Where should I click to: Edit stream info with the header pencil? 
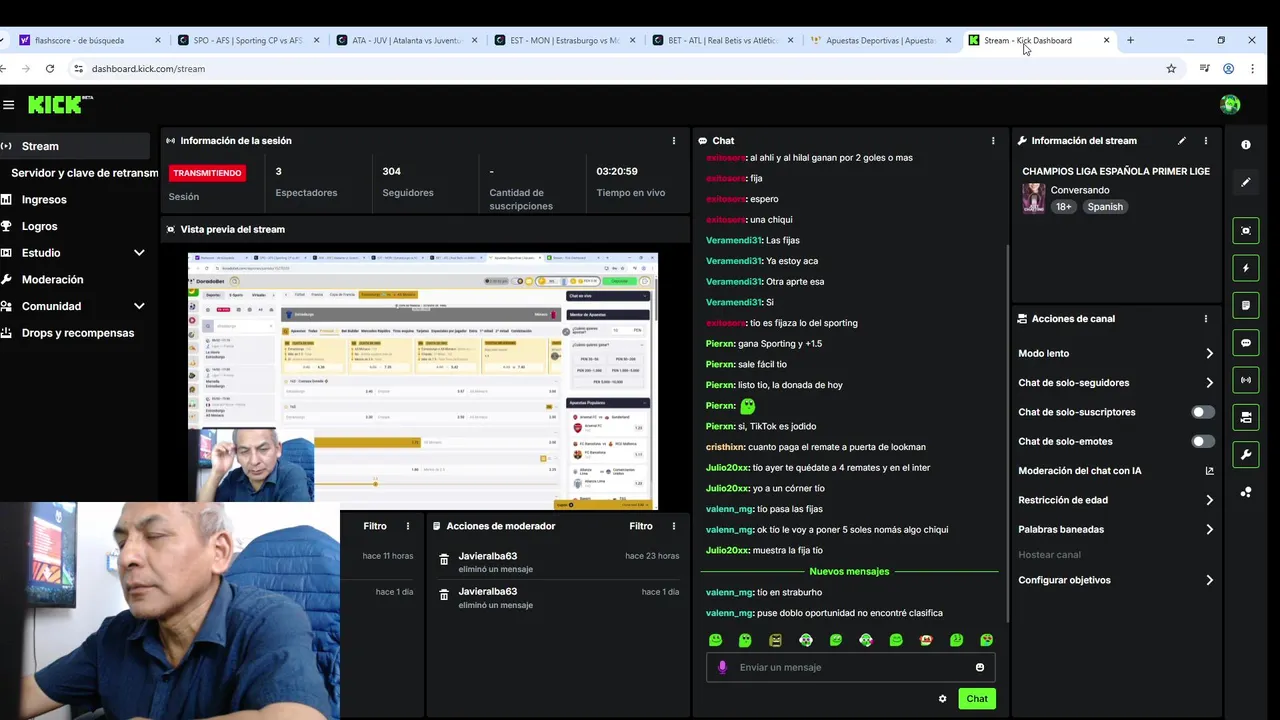[x=1182, y=141]
